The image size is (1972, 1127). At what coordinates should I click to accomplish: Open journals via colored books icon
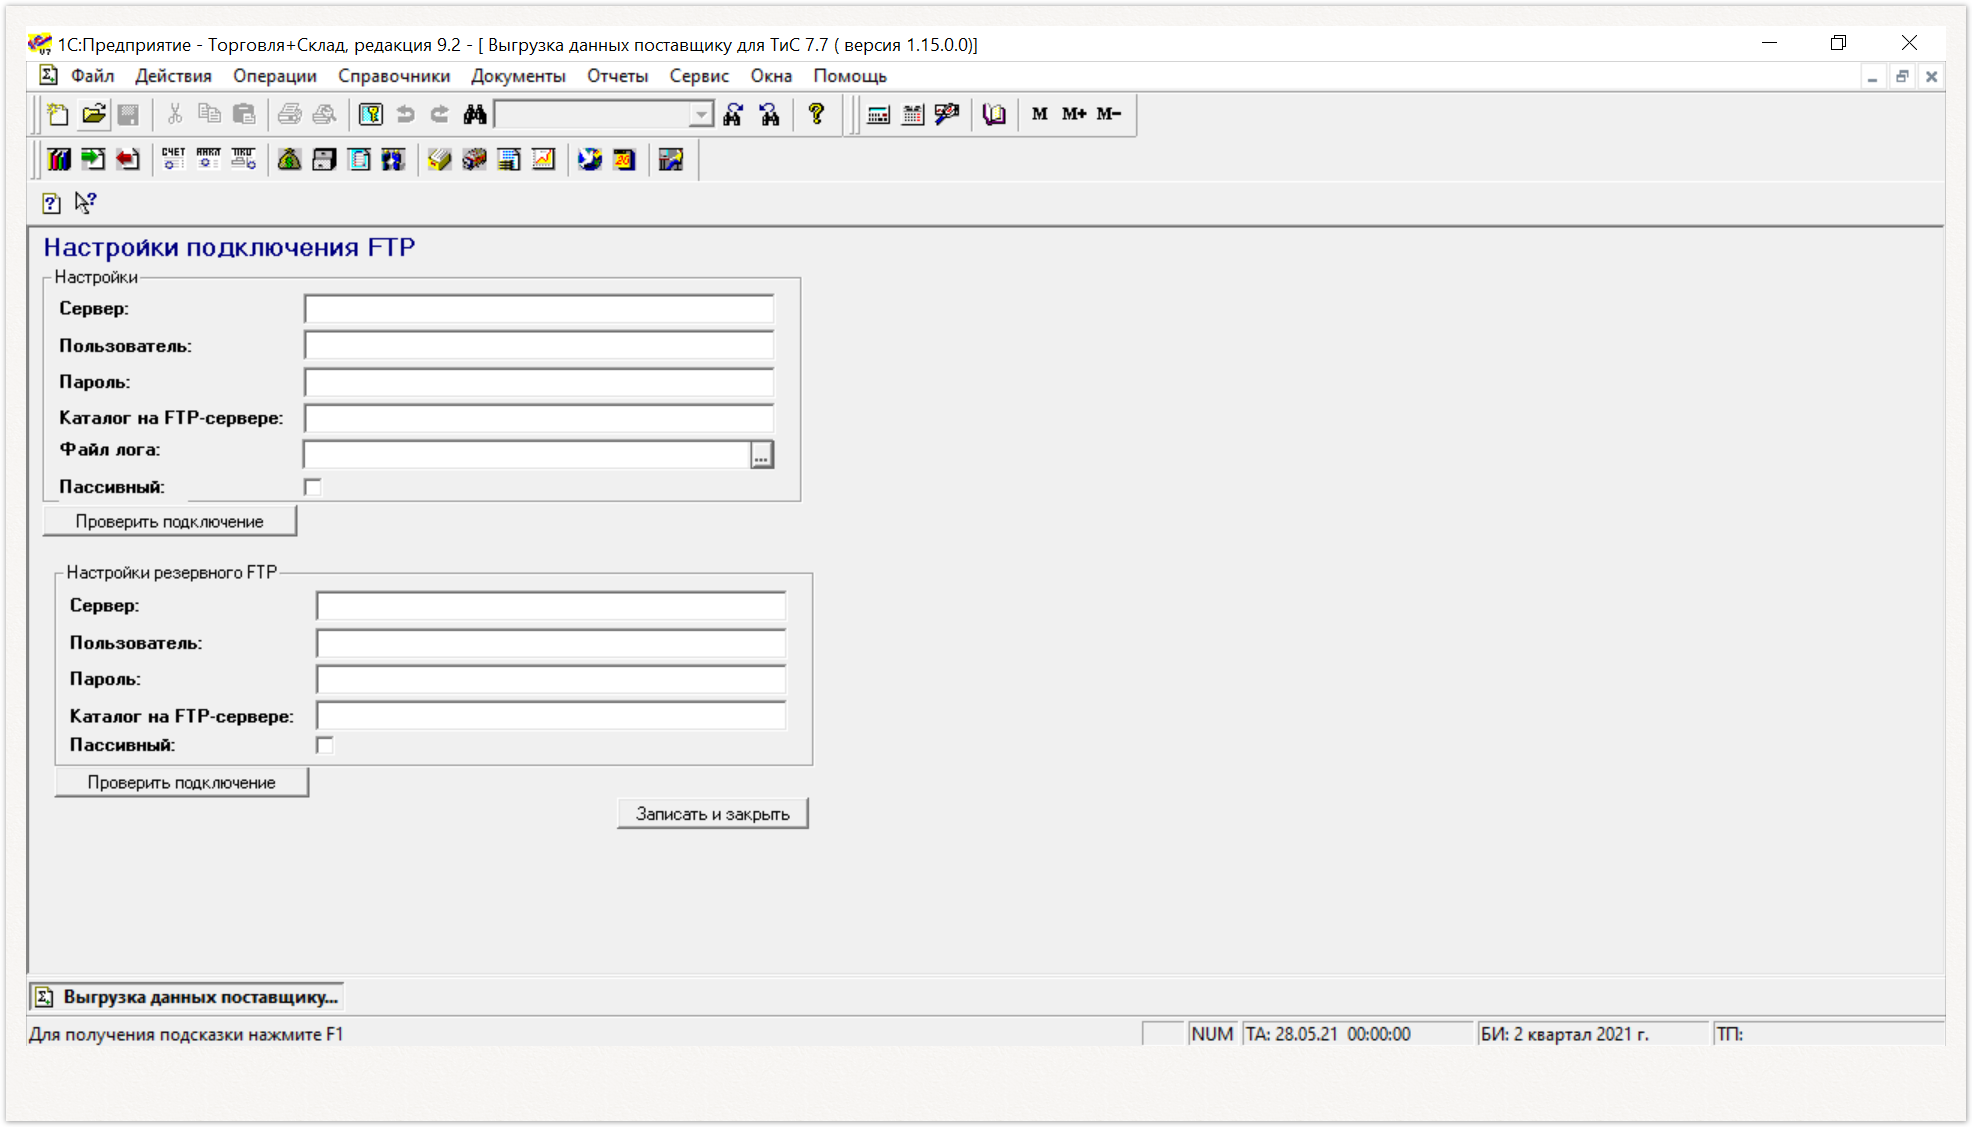[59, 159]
